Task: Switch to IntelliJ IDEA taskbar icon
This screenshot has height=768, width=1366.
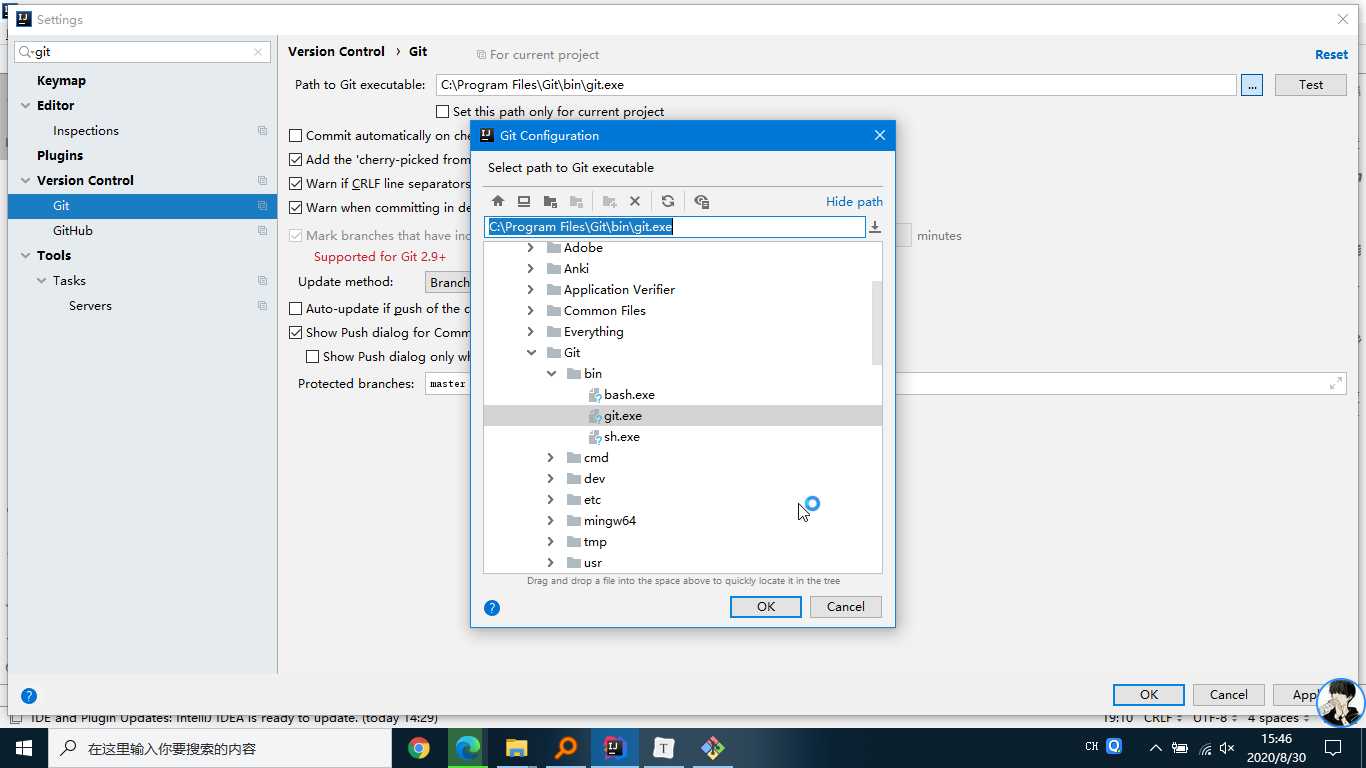Action: (x=615, y=748)
